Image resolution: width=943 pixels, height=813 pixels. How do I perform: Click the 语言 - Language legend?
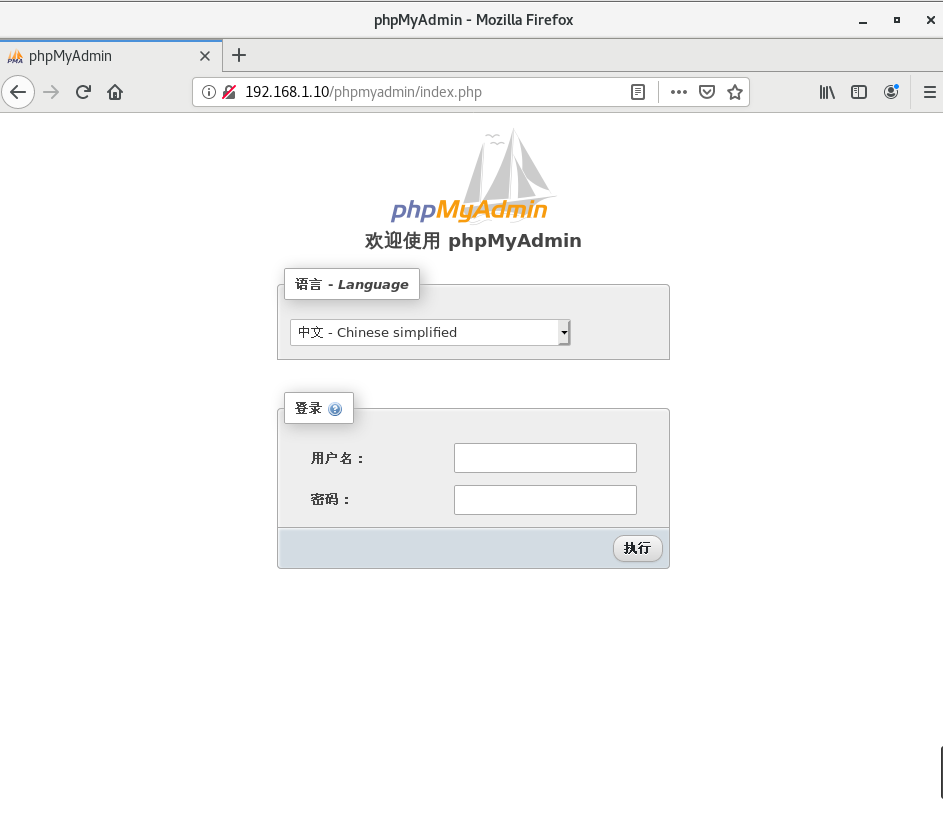pyautogui.click(x=352, y=284)
